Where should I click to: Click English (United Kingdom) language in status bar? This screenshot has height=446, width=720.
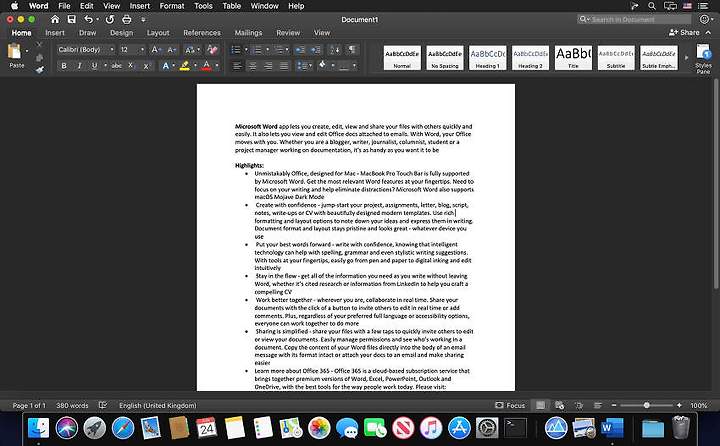click(x=158, y=405)
